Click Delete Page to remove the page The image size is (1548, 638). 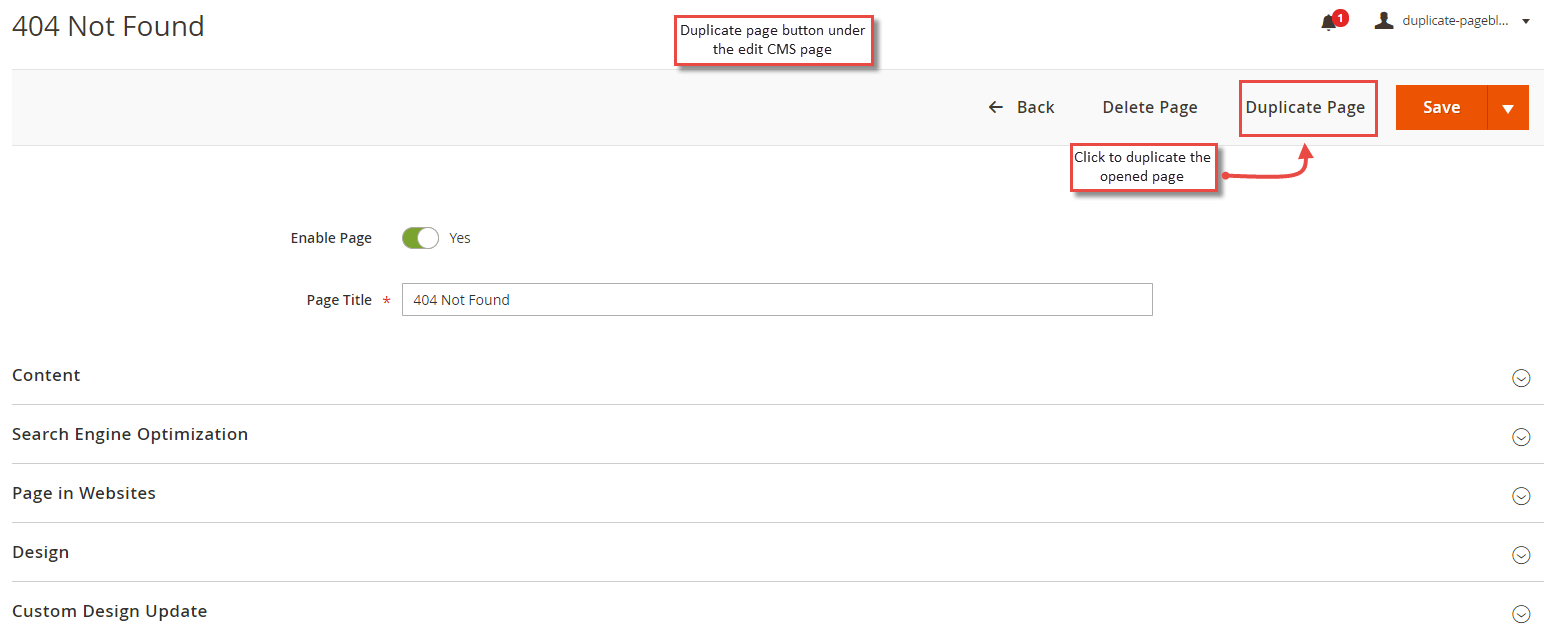(x=1149, y=107)
